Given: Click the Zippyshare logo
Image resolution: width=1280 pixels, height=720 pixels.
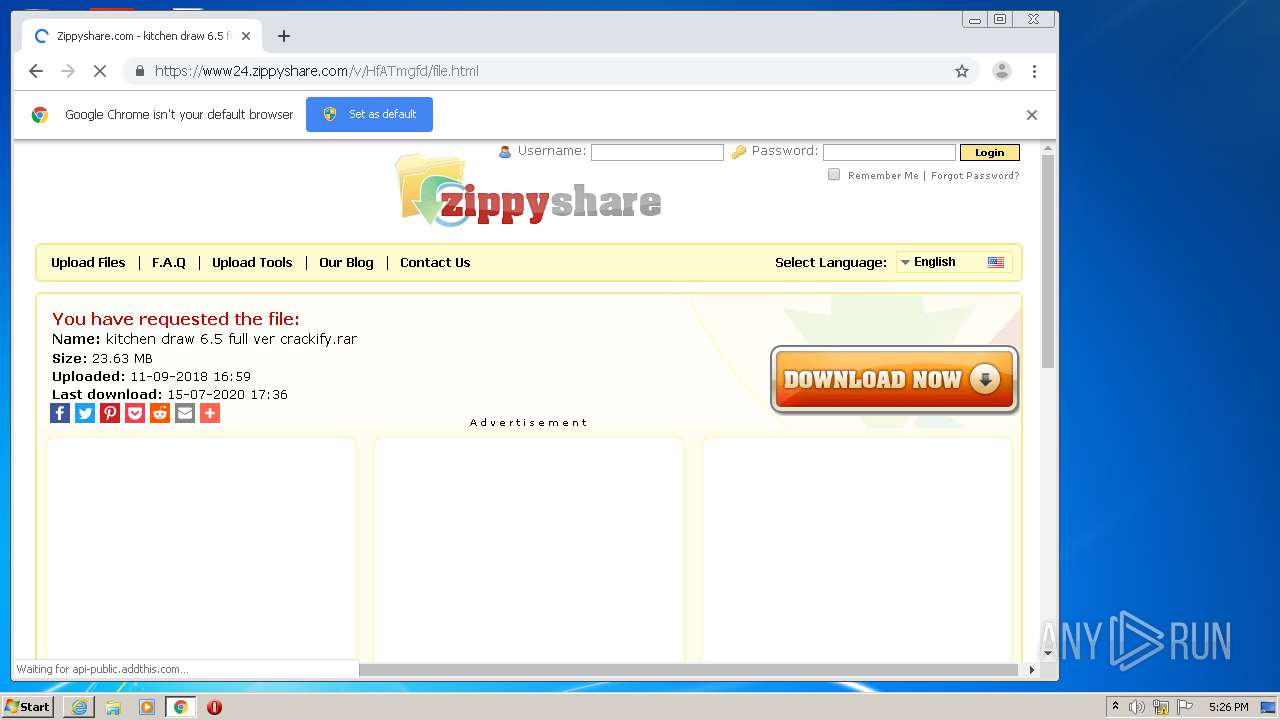Looking at the screenshot, I should (x=529, y=190).
